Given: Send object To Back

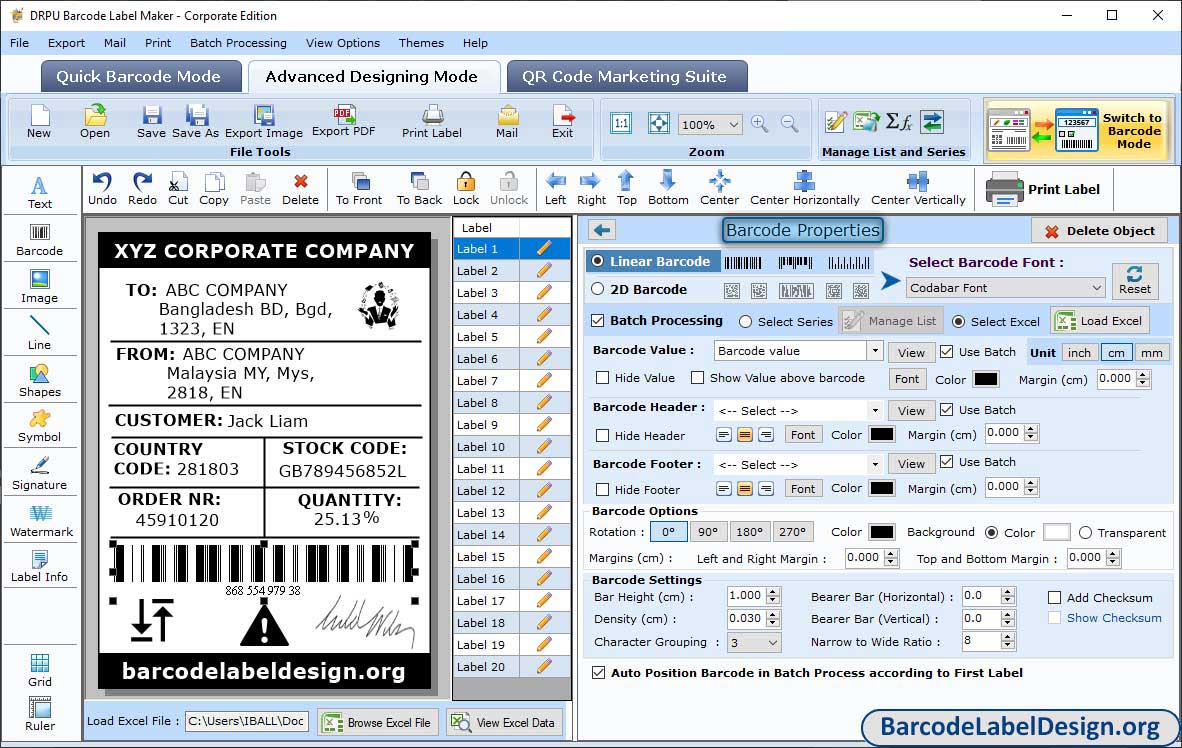Looking at the screenshot, I should pos(419,189).
